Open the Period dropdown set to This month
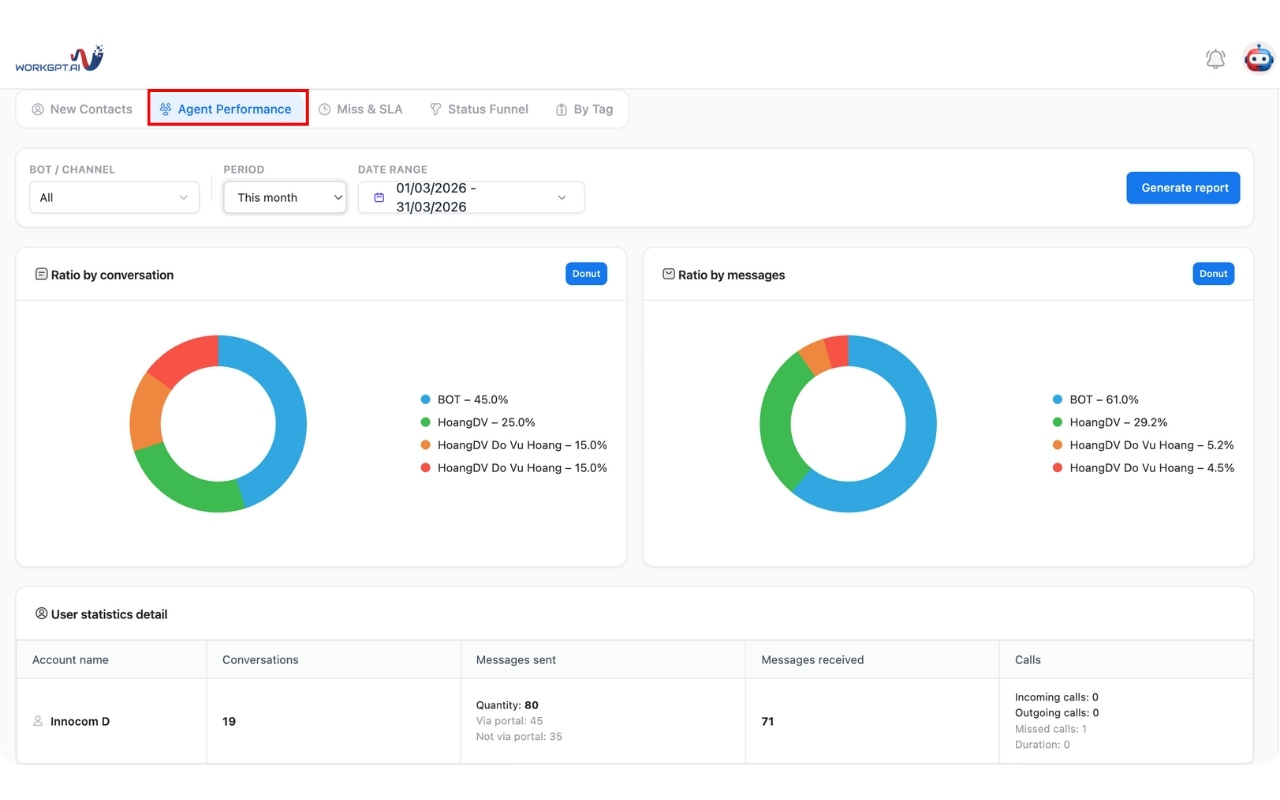1280x800 pixels. [x=285, y=198]
